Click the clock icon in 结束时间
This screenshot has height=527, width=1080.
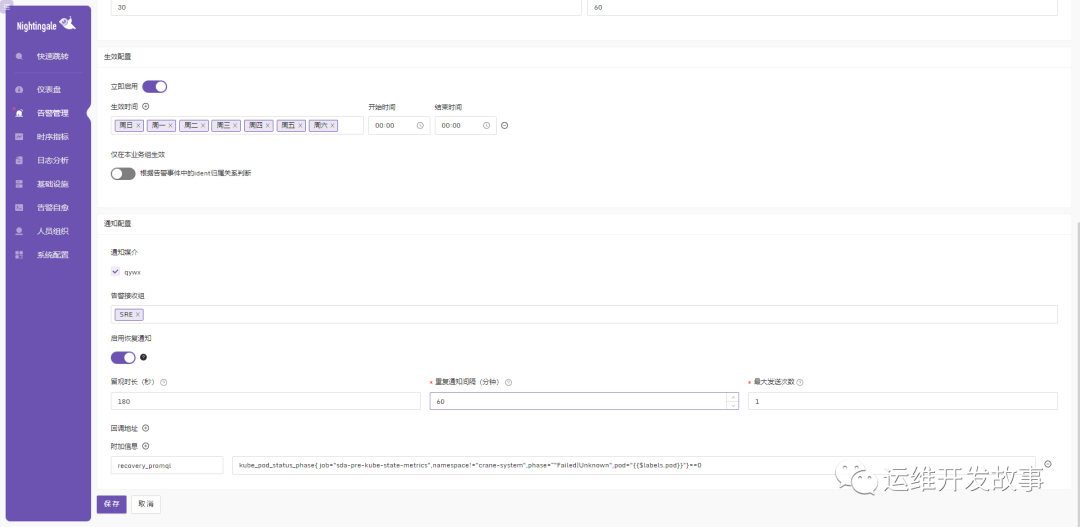pyautogui.click(x=486, y=125)
